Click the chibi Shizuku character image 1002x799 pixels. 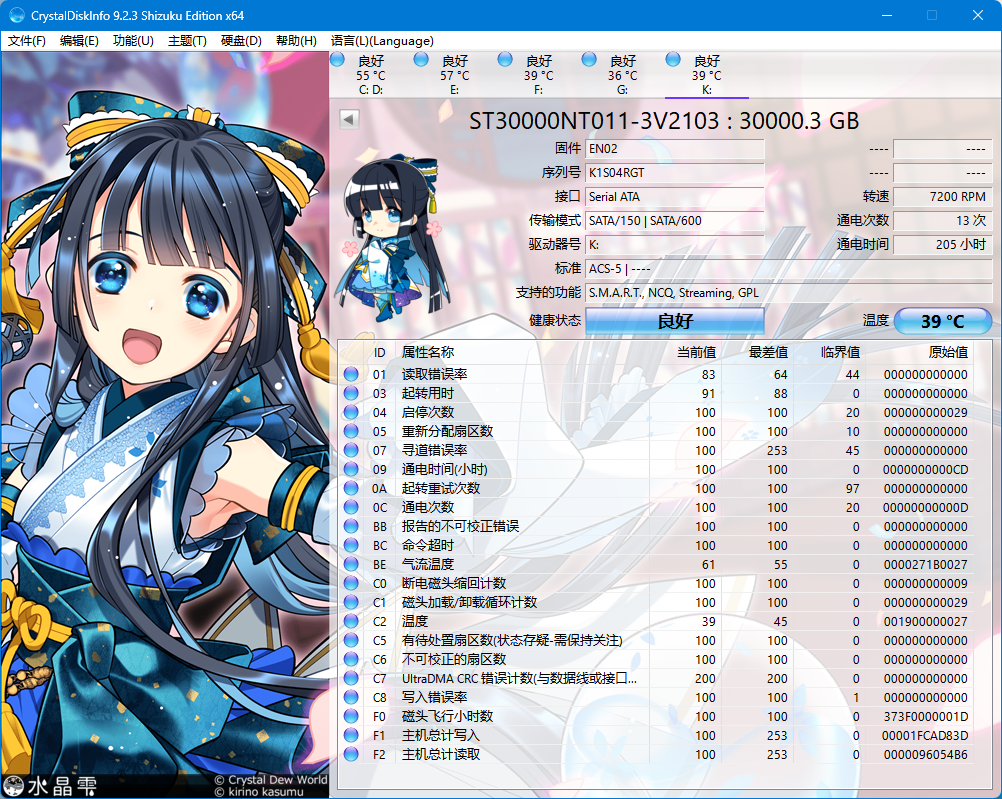[391, 238]
